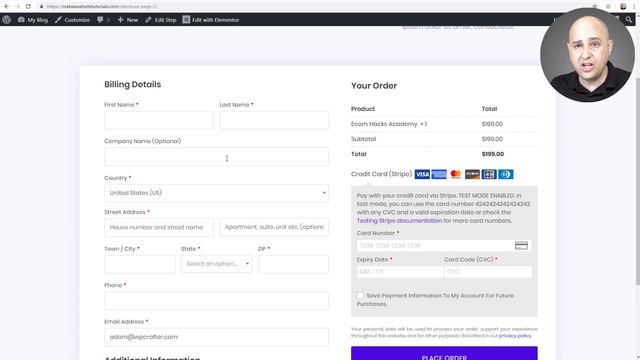Focus the Phone field
The height and width of the screenshot is (360, 640).
pyautogui.click(x=216, y=300)
